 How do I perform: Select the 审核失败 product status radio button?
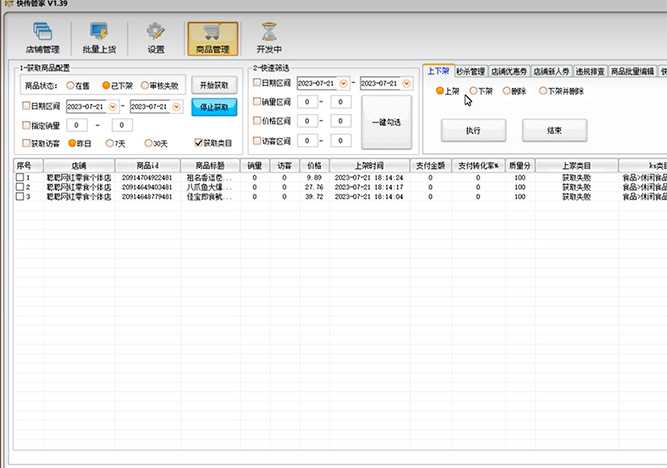(145, 86)
